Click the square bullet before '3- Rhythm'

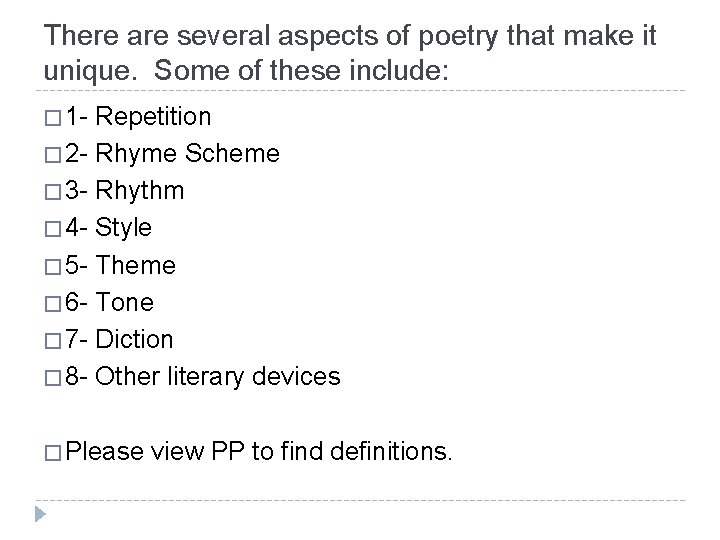[52, 192]
